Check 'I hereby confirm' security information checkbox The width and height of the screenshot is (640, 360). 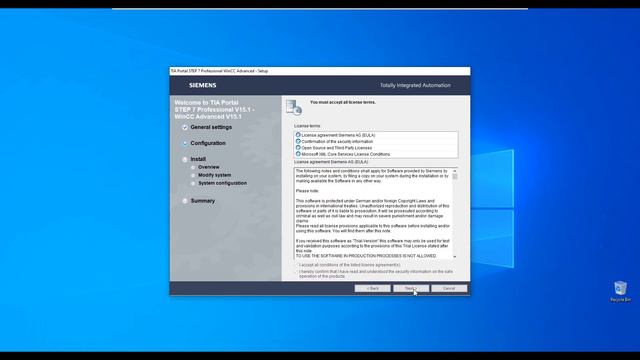[297, 271]
